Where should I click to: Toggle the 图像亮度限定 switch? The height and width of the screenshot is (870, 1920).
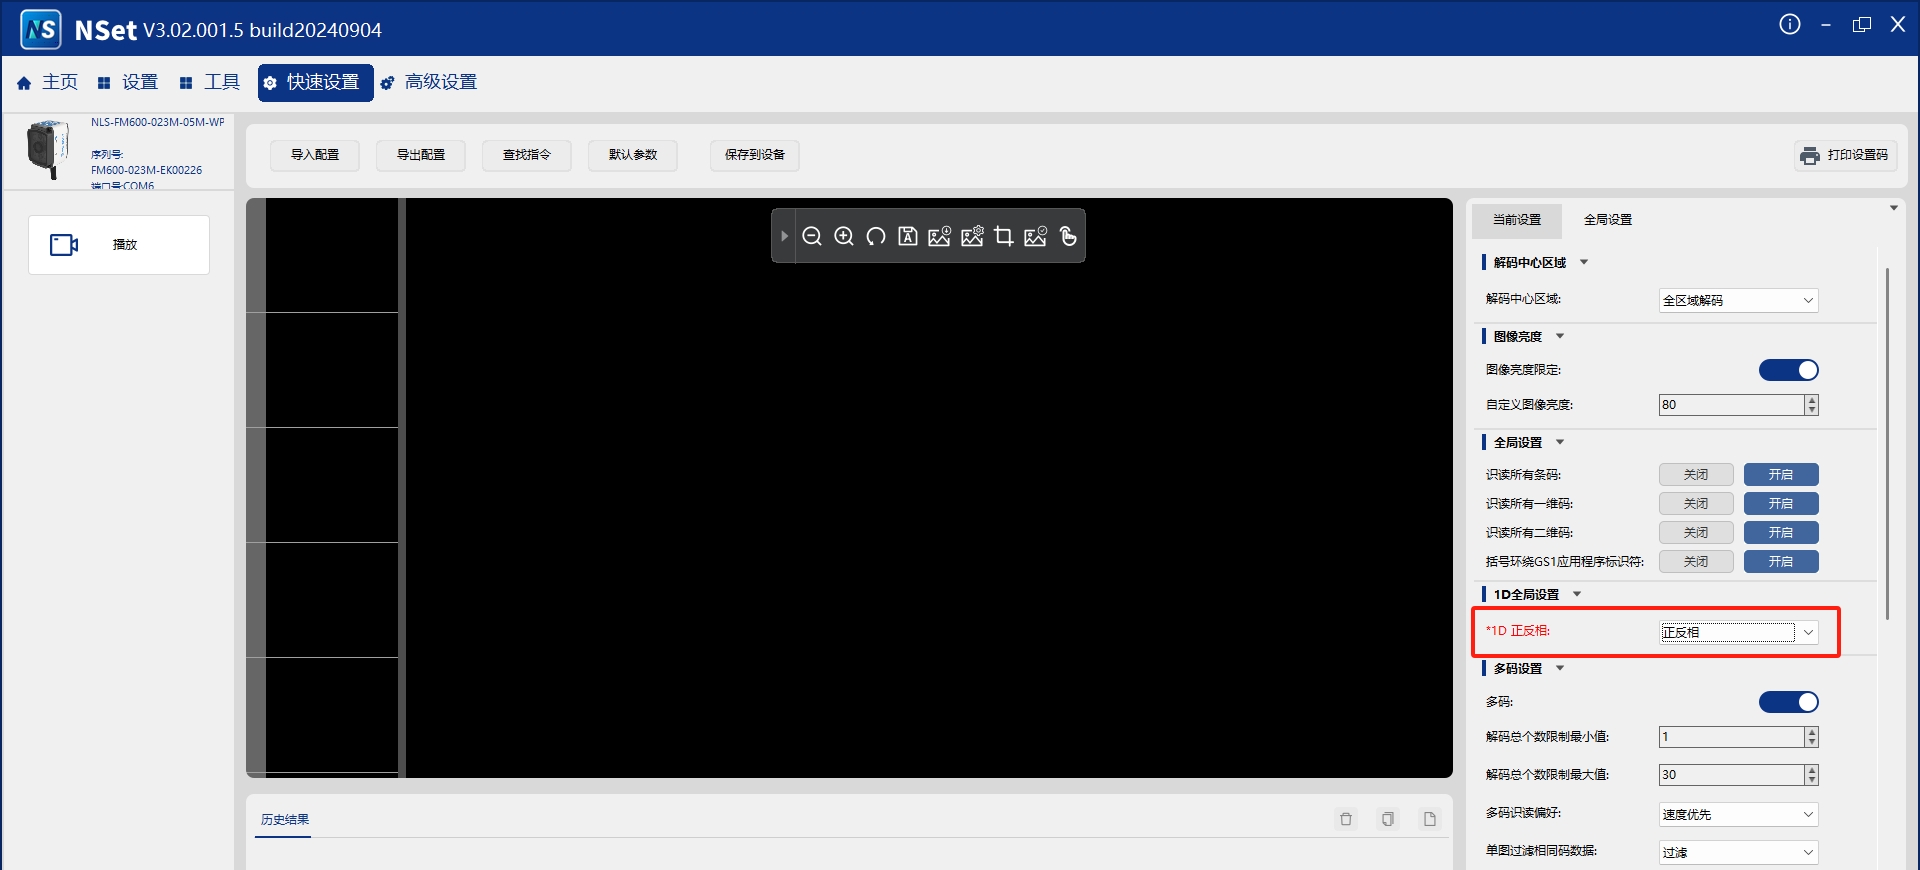click(x=1789, y=370)
